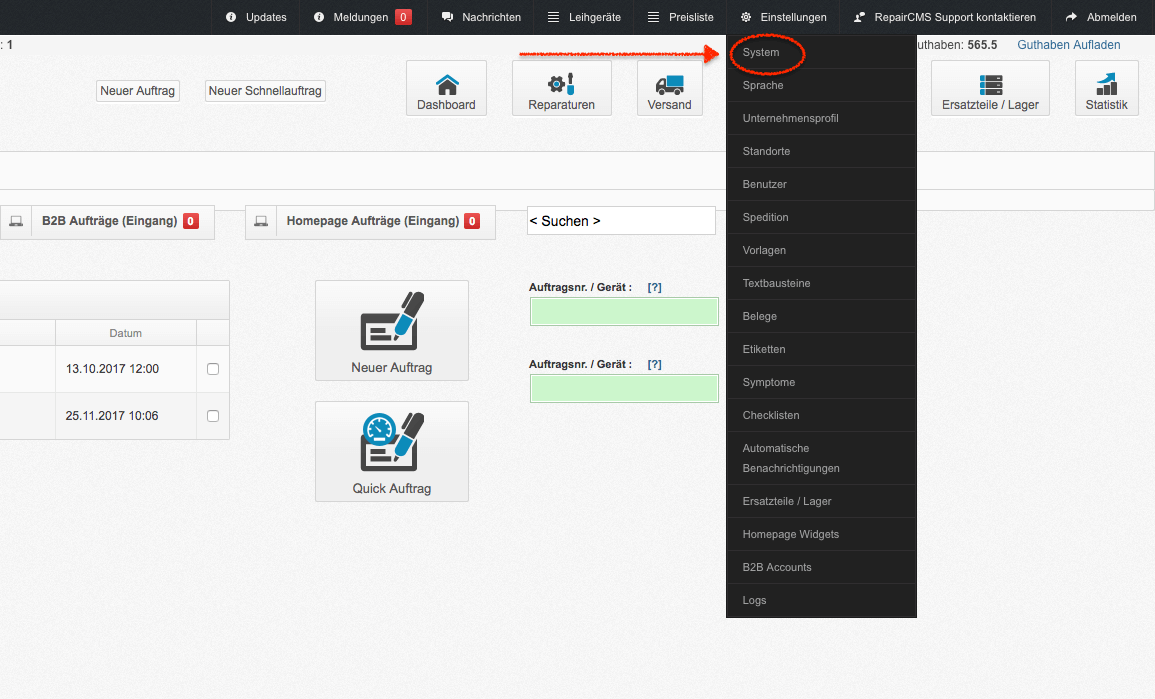Click the Meldungen red counter badge

[403, 17]
